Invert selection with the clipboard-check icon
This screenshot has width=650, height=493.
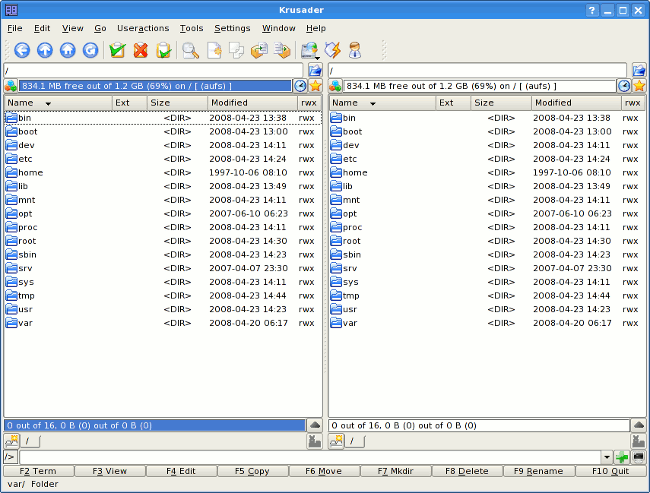click(164, 50)
